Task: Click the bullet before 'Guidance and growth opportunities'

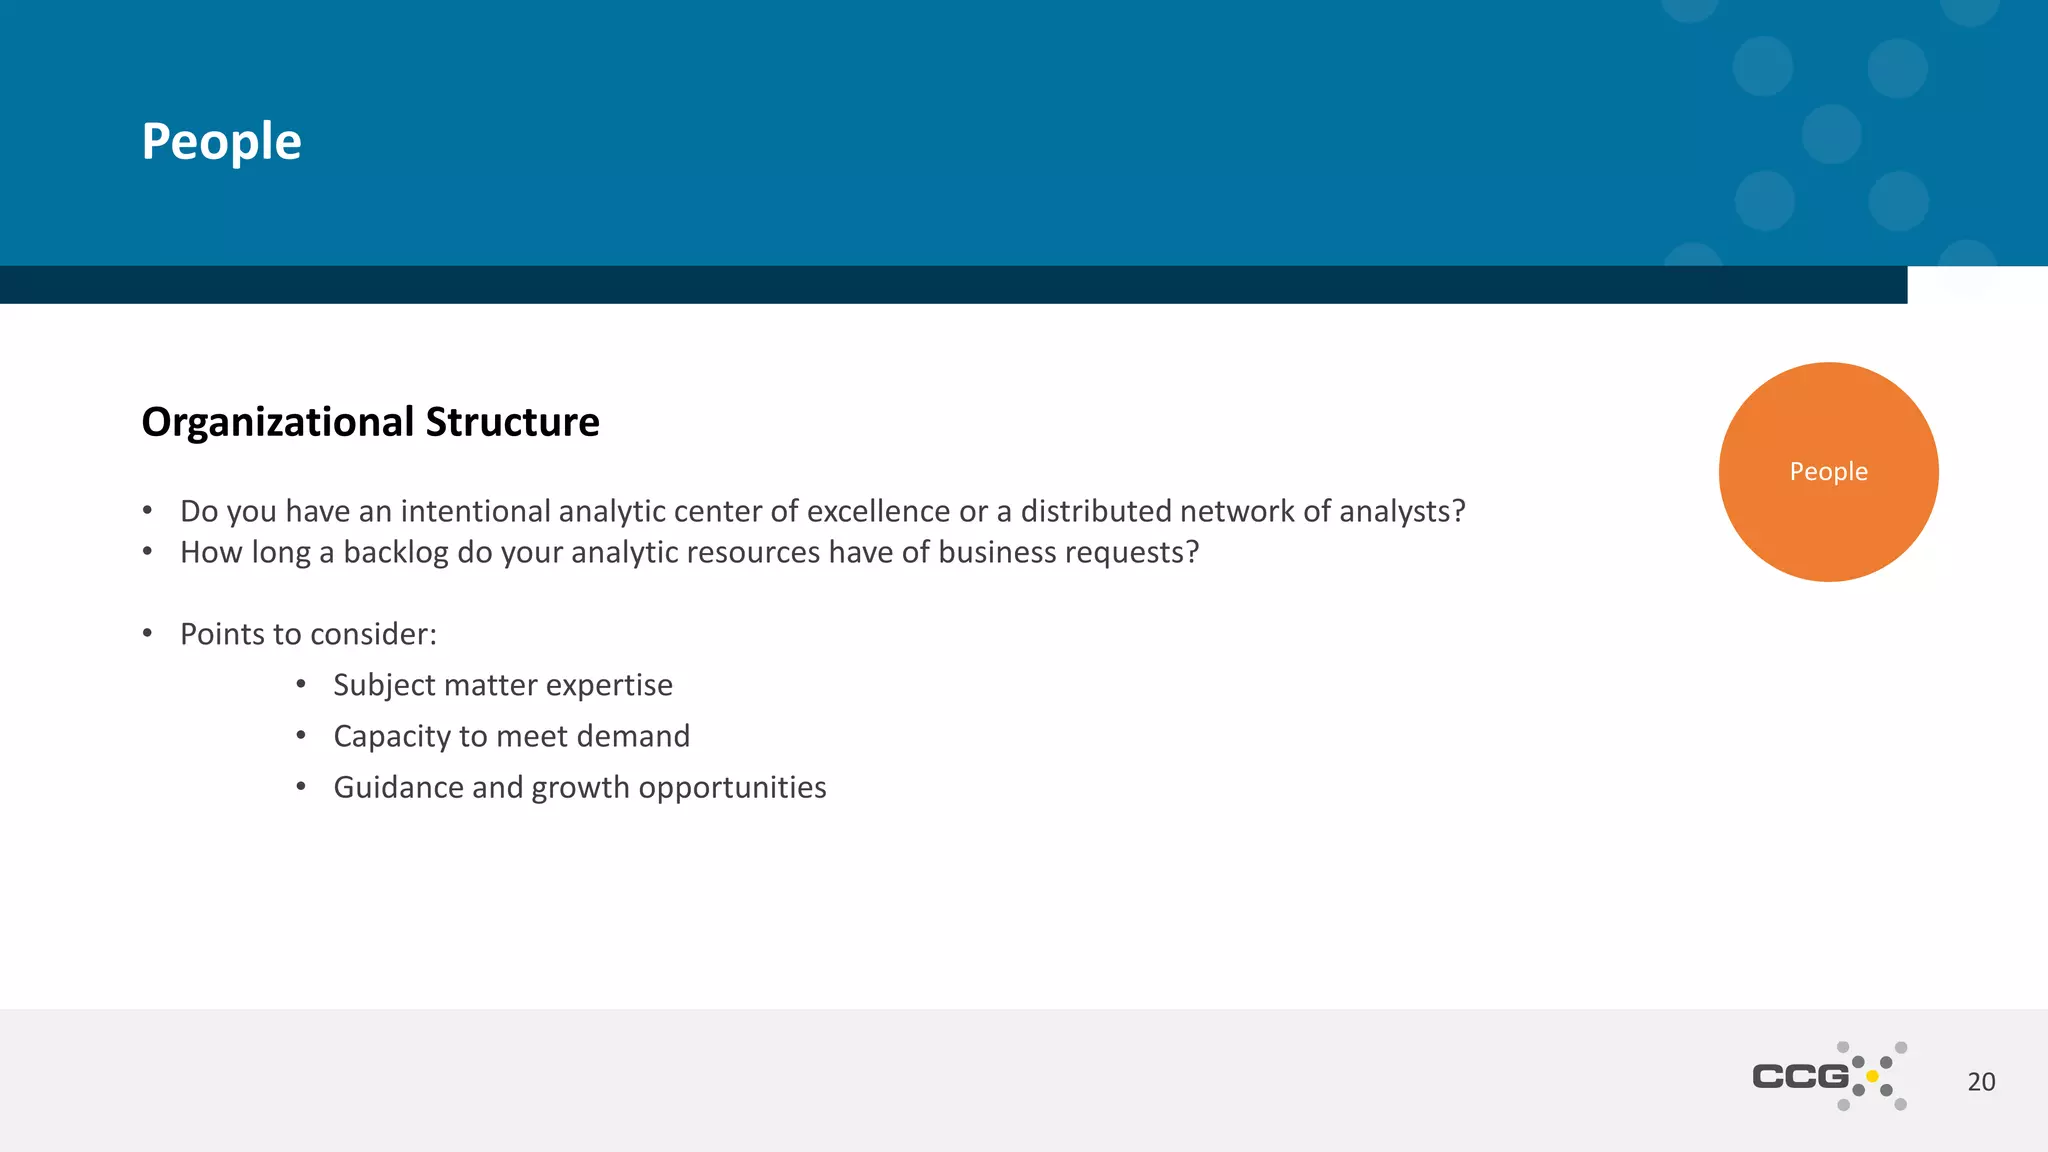Action: click(301, 786)
